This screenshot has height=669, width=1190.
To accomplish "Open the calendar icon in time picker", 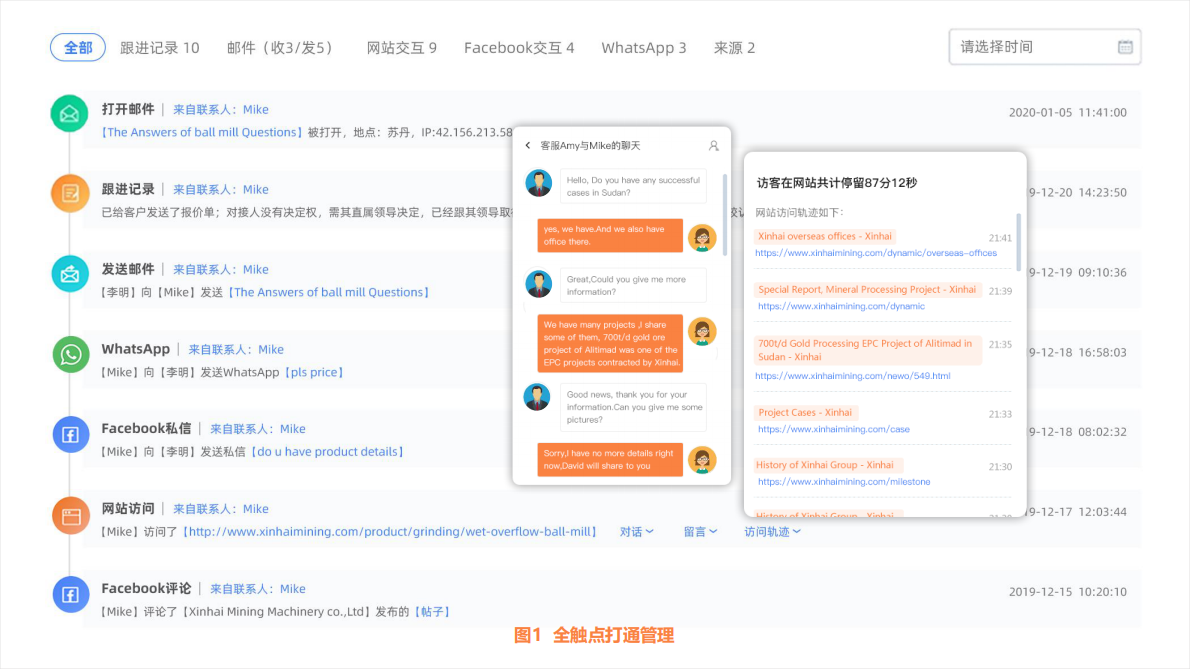I will pos(1125,46).
